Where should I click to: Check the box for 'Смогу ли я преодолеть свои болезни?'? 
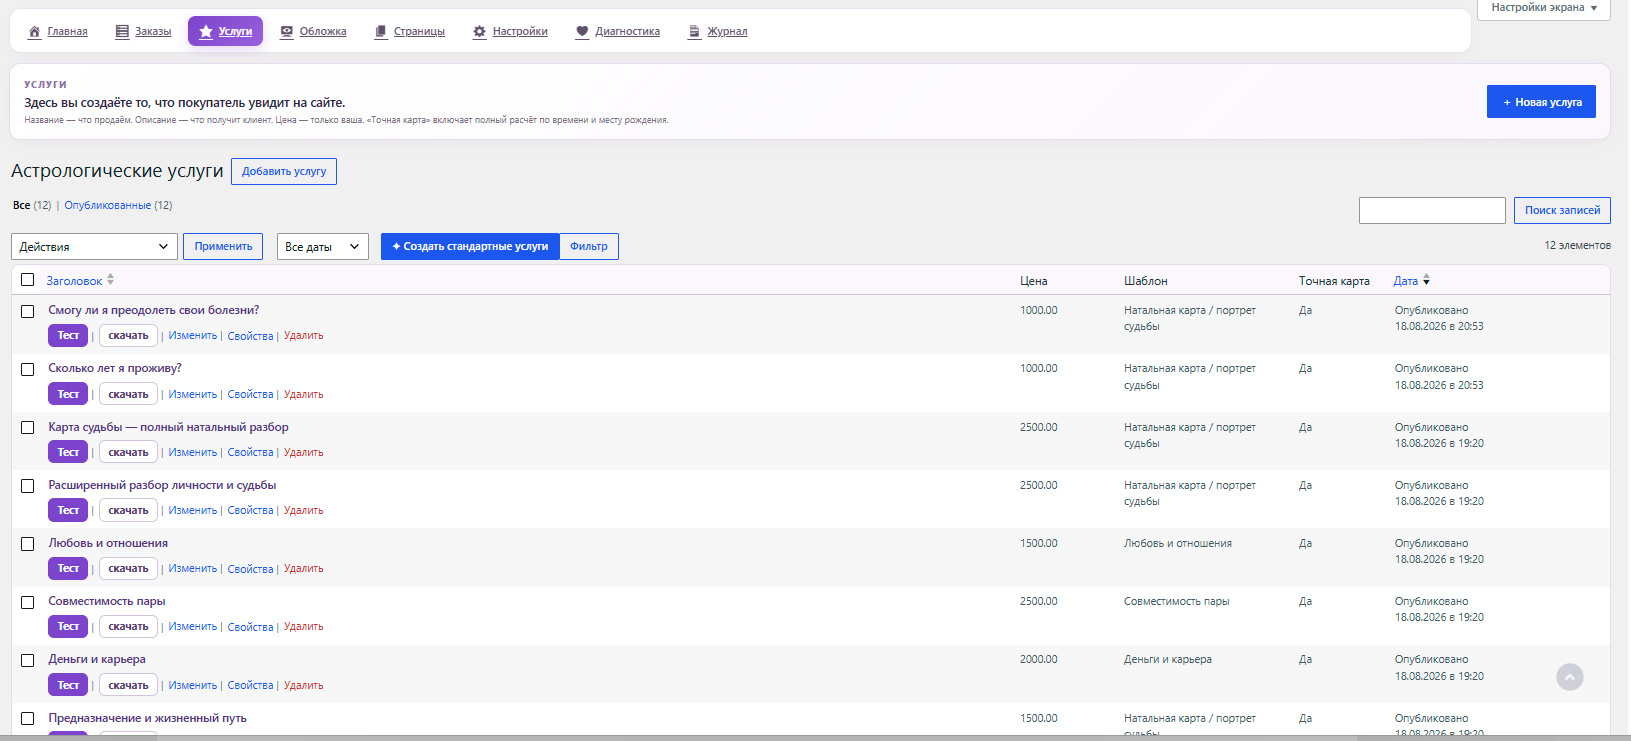(28, 311)
